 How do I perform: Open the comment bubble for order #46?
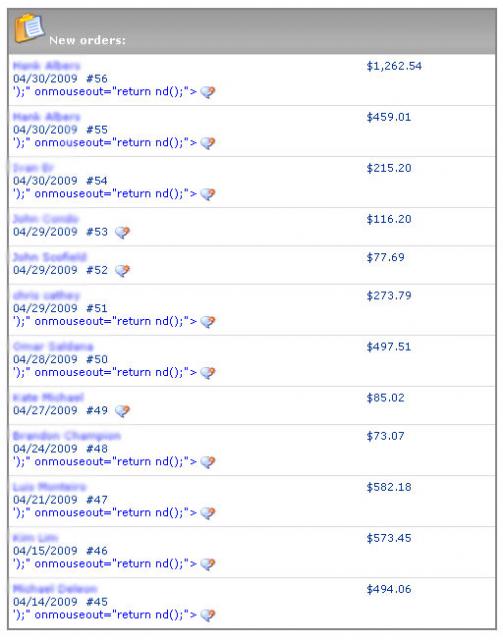[x=207, y=564]
